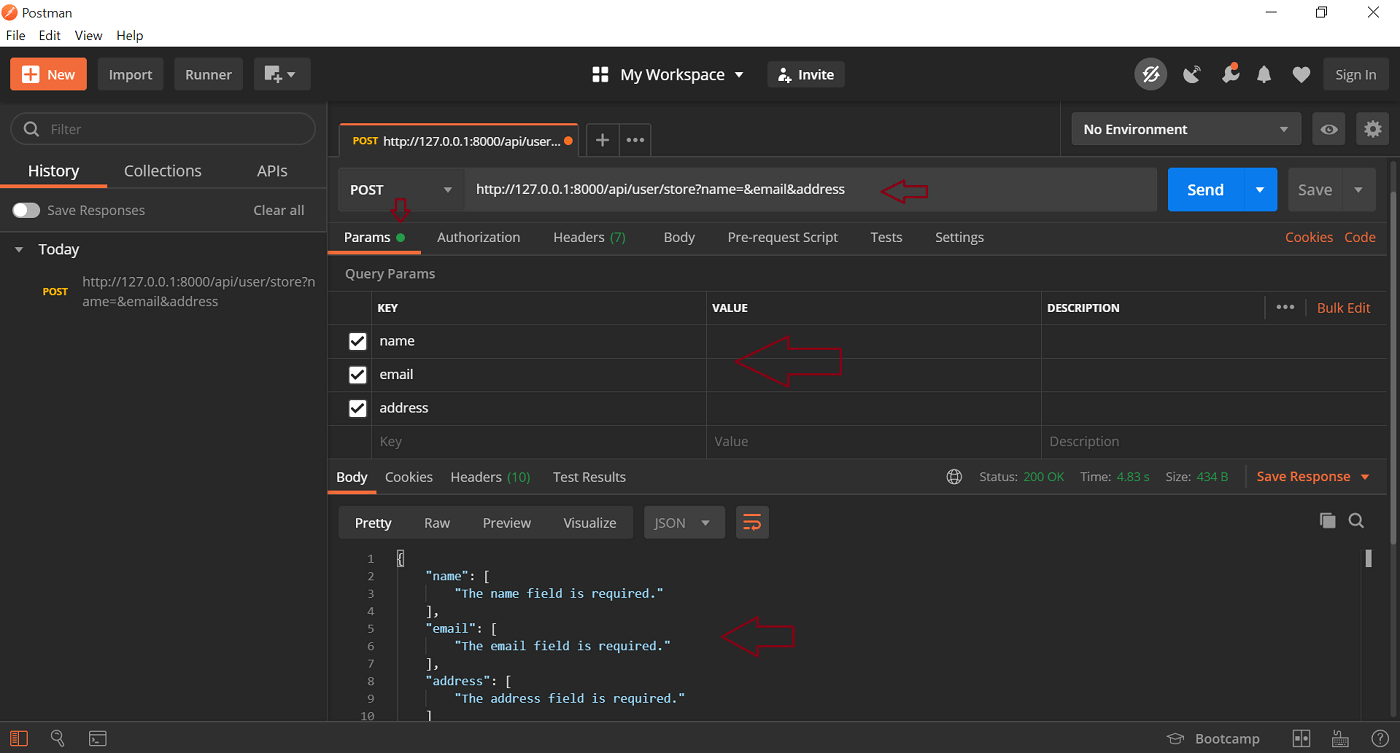Switch to the Collections tab
Image resolution: width=1400 pixels, height=753 pixels.
(x=163, y=171)
